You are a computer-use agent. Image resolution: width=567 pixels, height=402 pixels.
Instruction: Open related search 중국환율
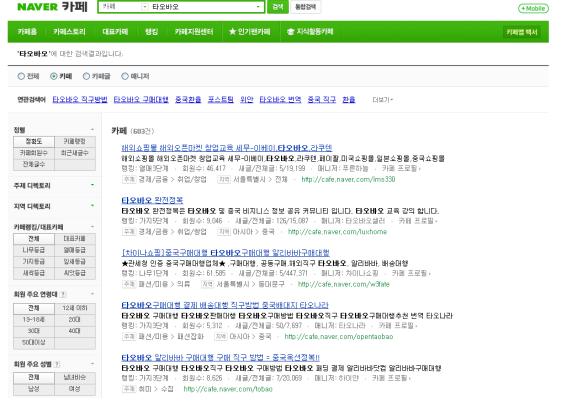pos(188,99)
